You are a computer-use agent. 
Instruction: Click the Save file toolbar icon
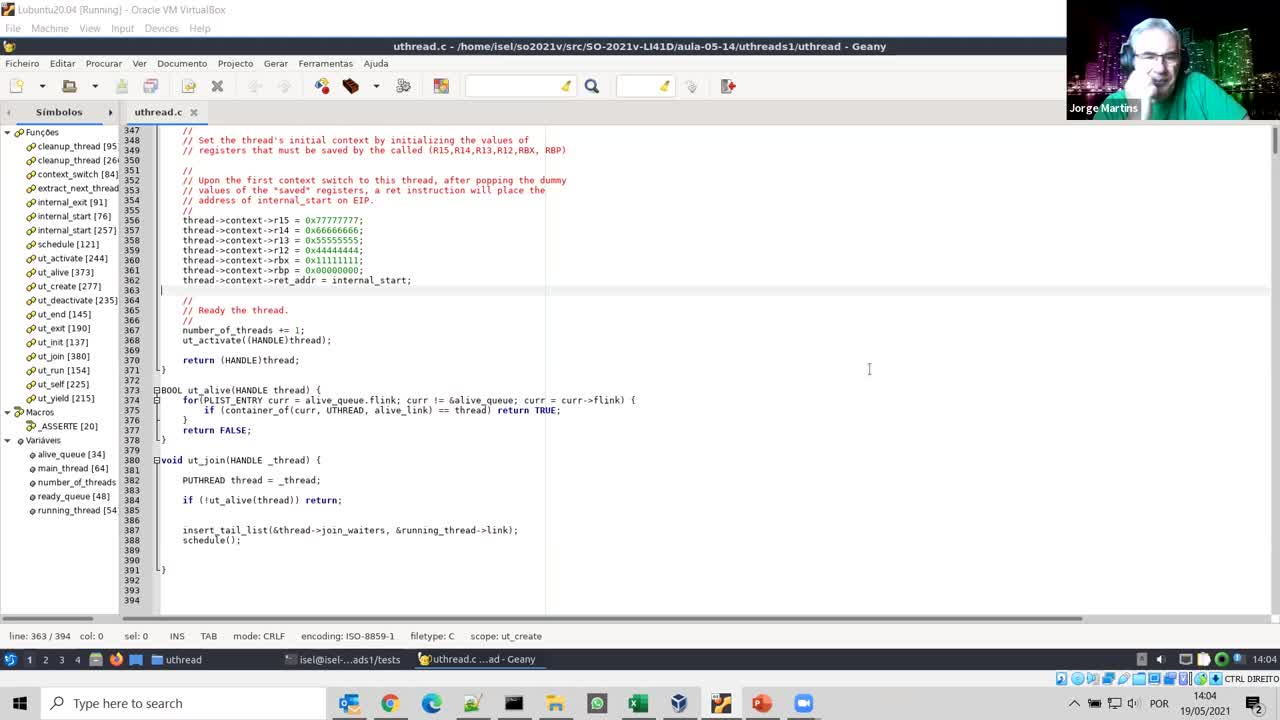122,86
